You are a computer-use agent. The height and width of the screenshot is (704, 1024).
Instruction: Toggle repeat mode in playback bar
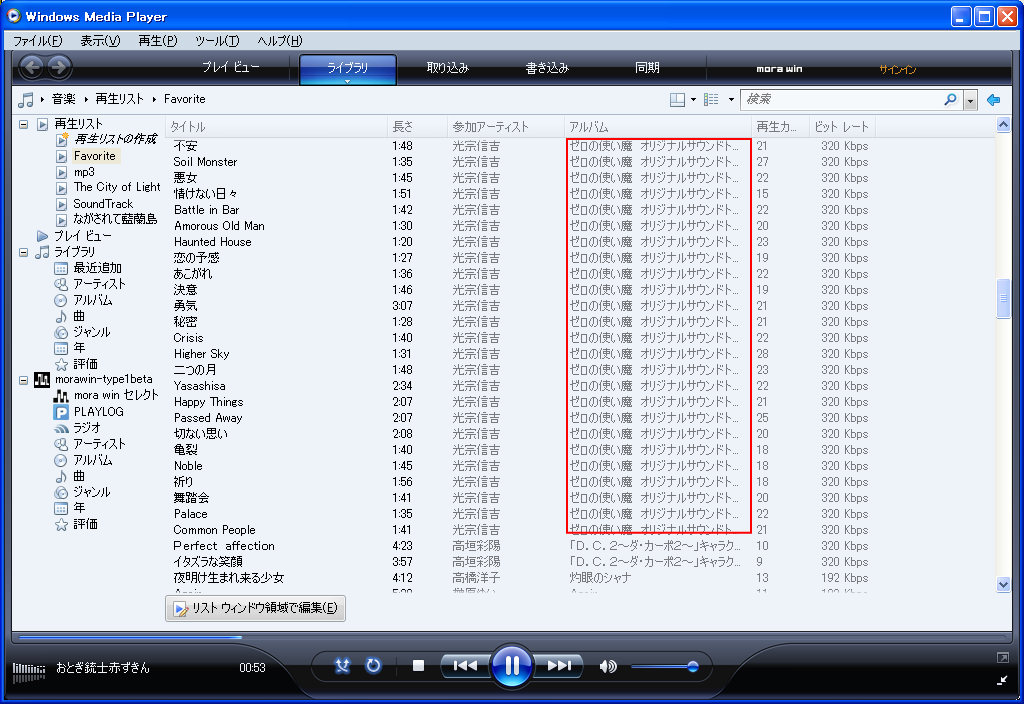[373, 665]
